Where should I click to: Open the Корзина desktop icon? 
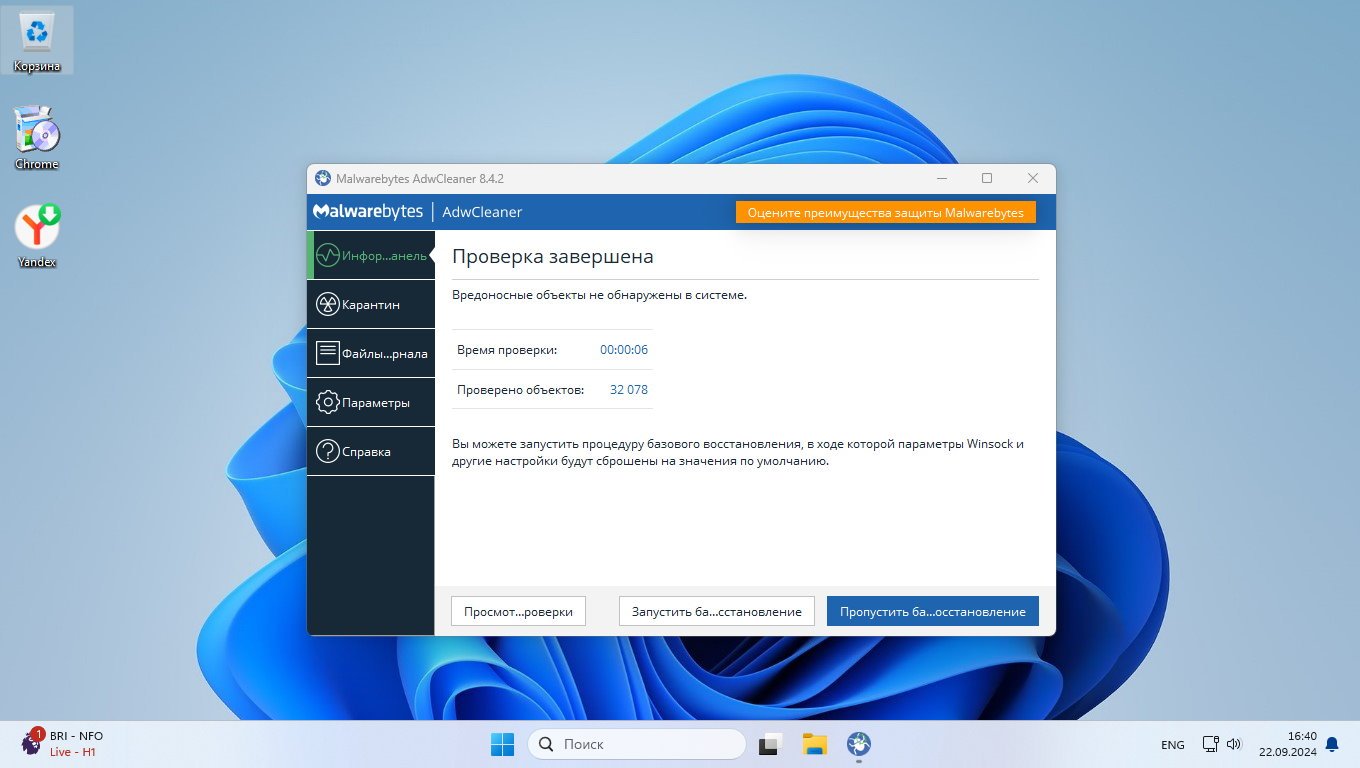(37, 40)
